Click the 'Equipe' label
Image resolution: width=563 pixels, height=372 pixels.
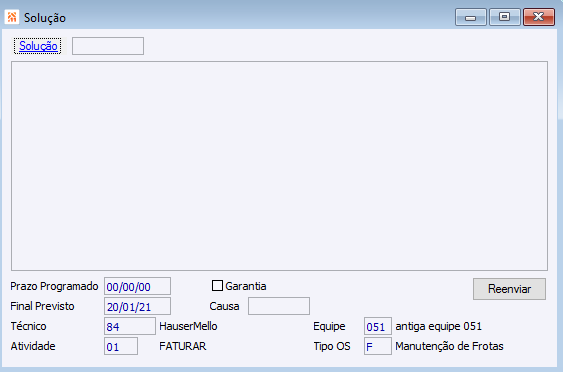click(329, 326)
